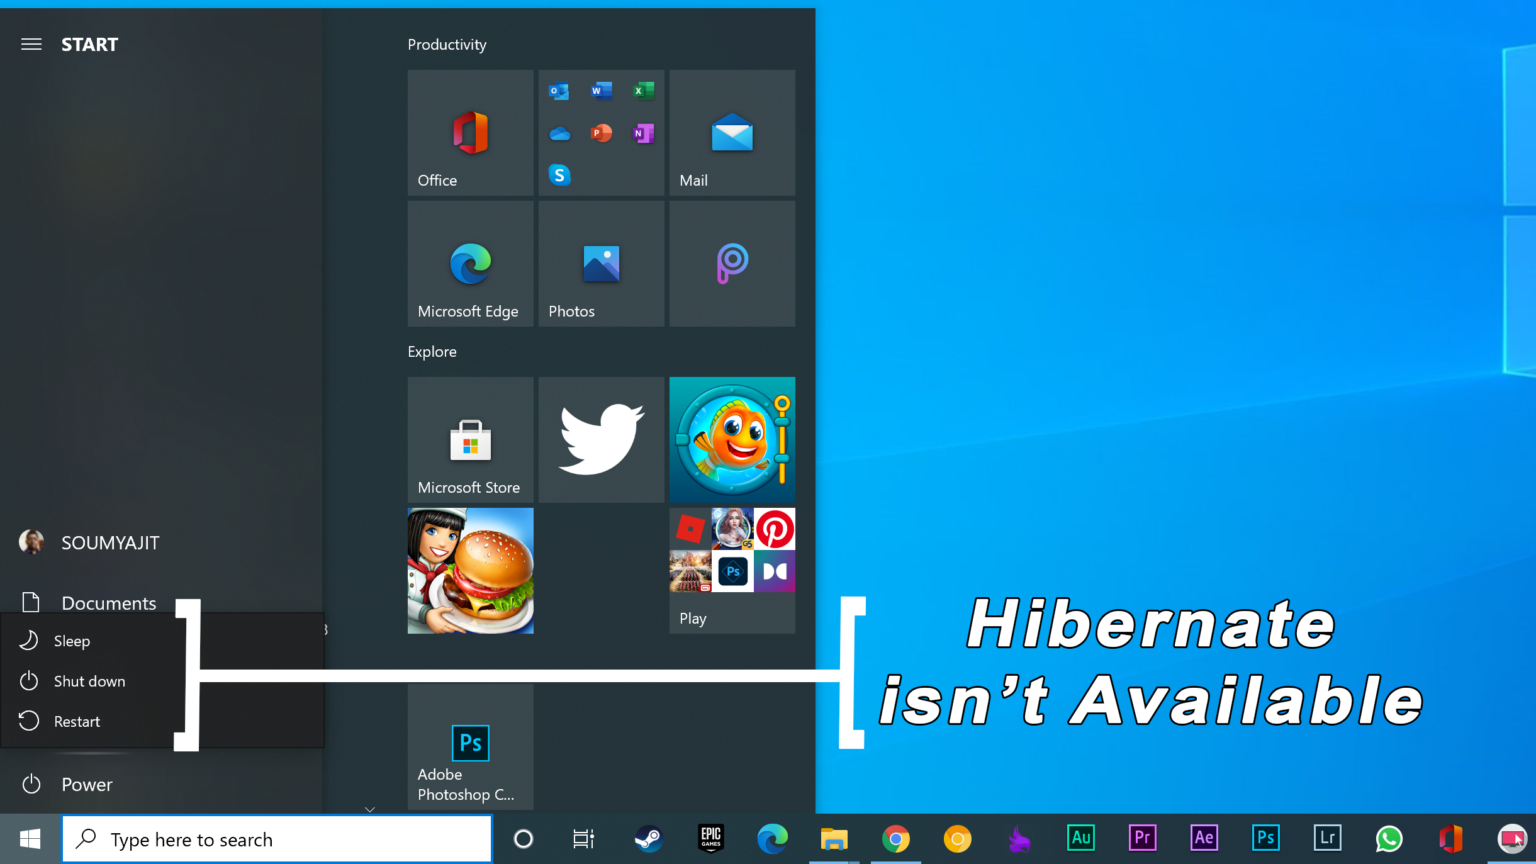This screenshot has height=864, width=1536.
Task: Open the PicsArt tile
Action: click(x=732, y=264)
